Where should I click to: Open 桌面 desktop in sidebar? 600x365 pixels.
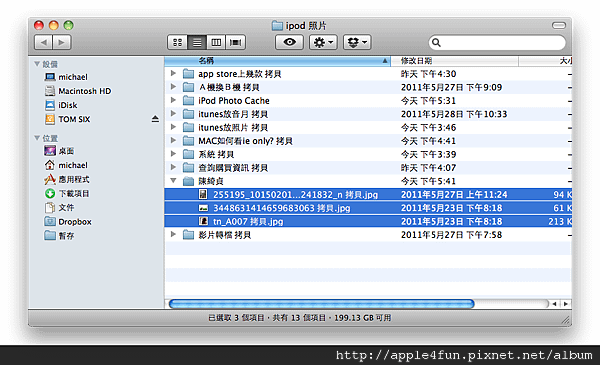59,151
